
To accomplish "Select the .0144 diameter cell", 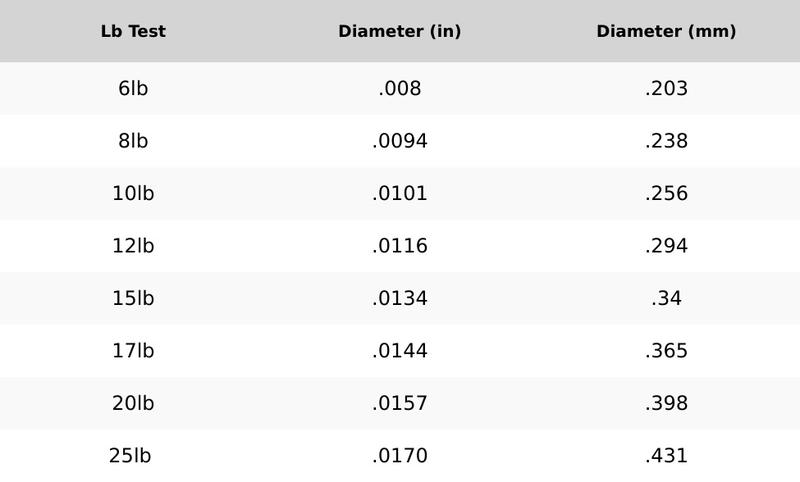I will coord(400,351).
